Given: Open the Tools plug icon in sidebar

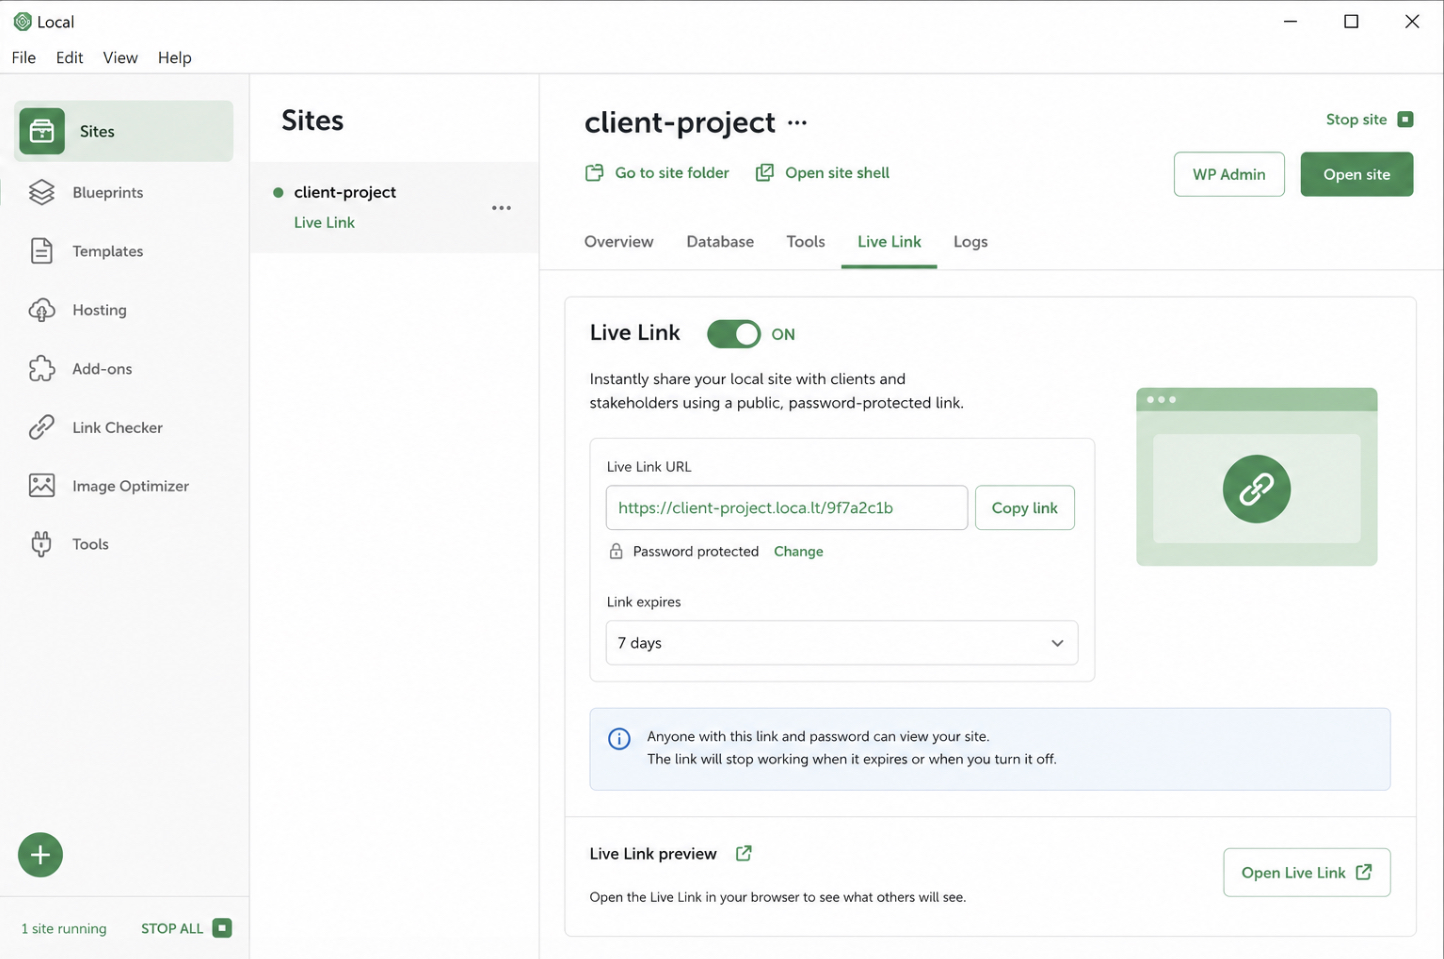Looking at the screenshot, I should (x=41, y=544).
